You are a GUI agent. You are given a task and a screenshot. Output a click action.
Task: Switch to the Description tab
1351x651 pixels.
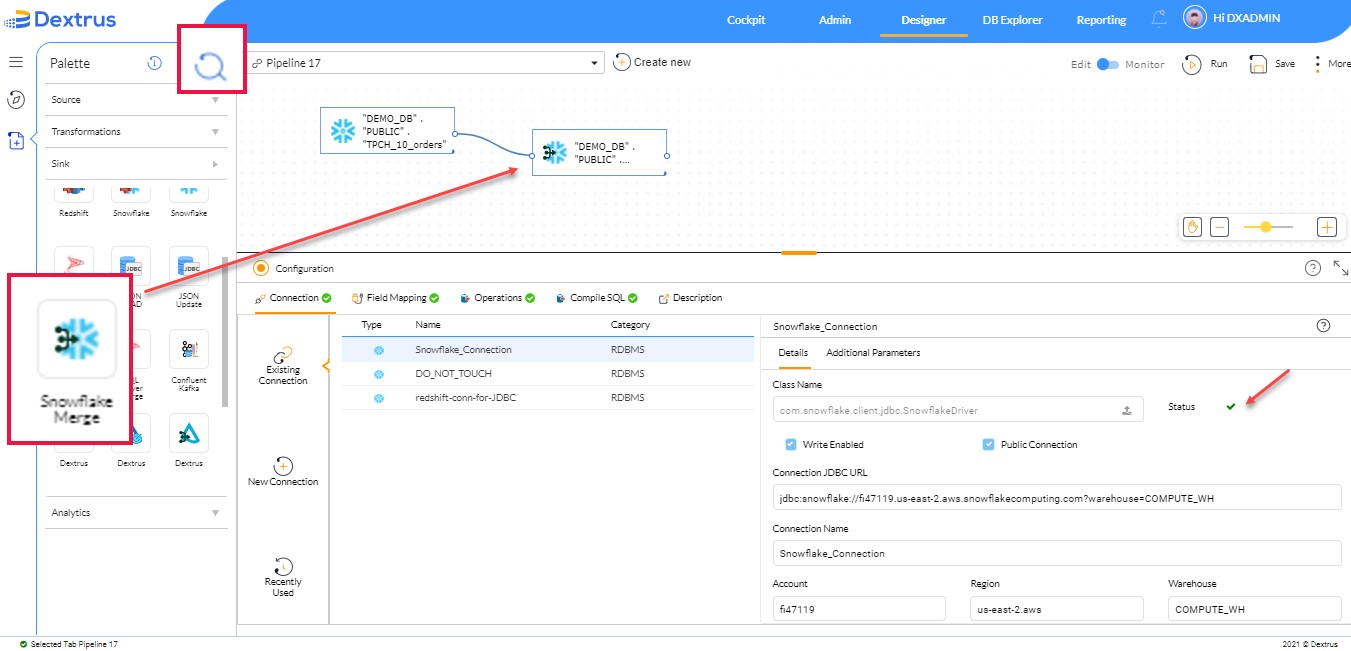pos(690,298)
